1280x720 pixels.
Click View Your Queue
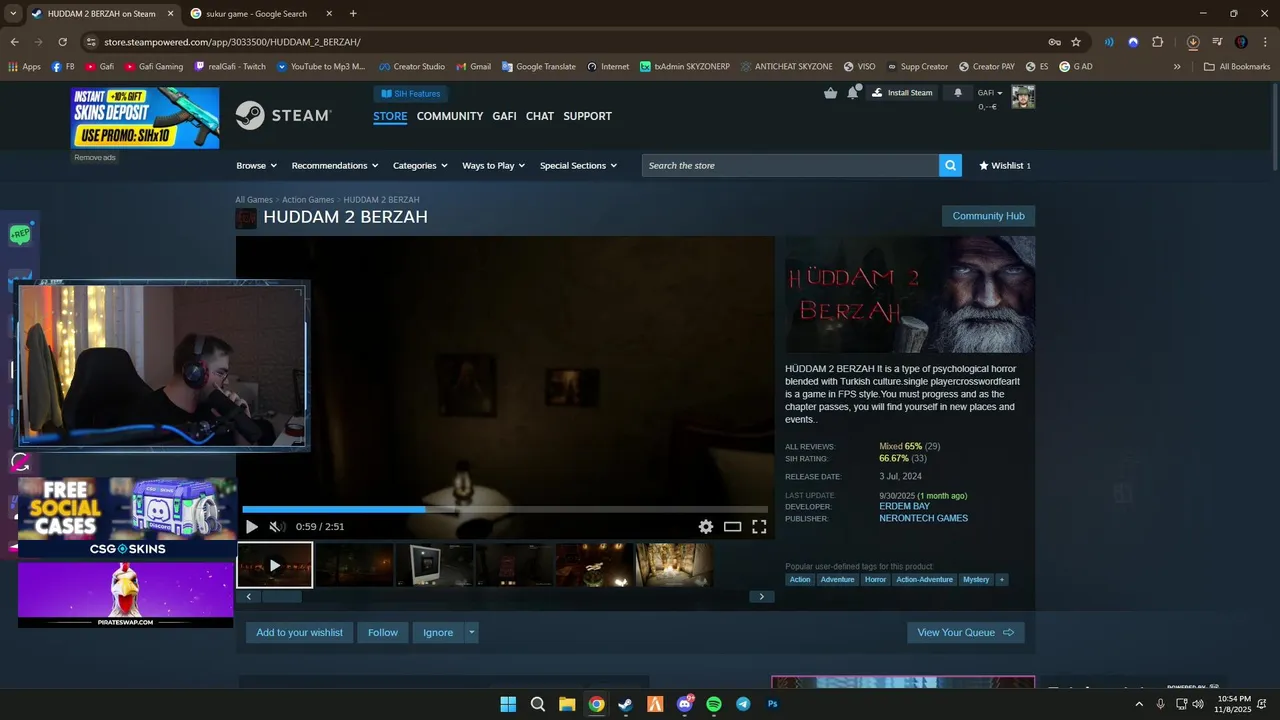[x=965, y=633]
